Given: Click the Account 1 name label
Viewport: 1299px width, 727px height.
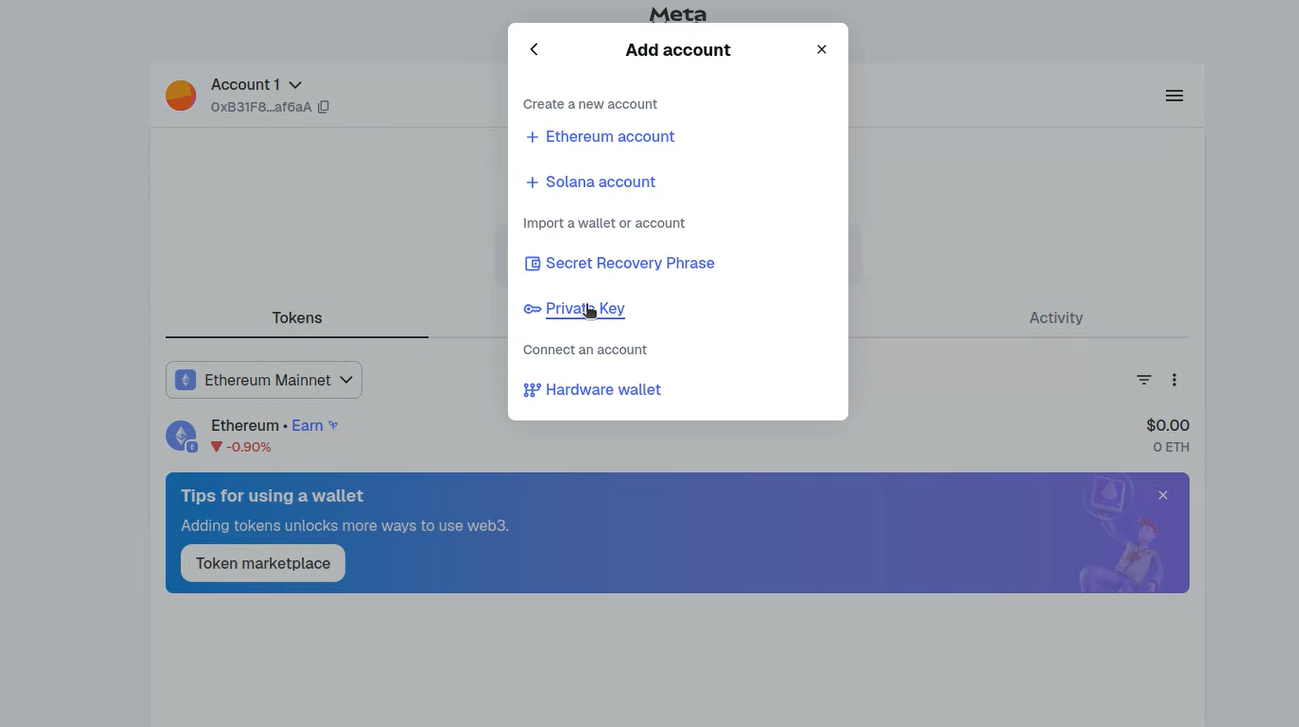Looking at the screenshot, I should coord(245,85).
